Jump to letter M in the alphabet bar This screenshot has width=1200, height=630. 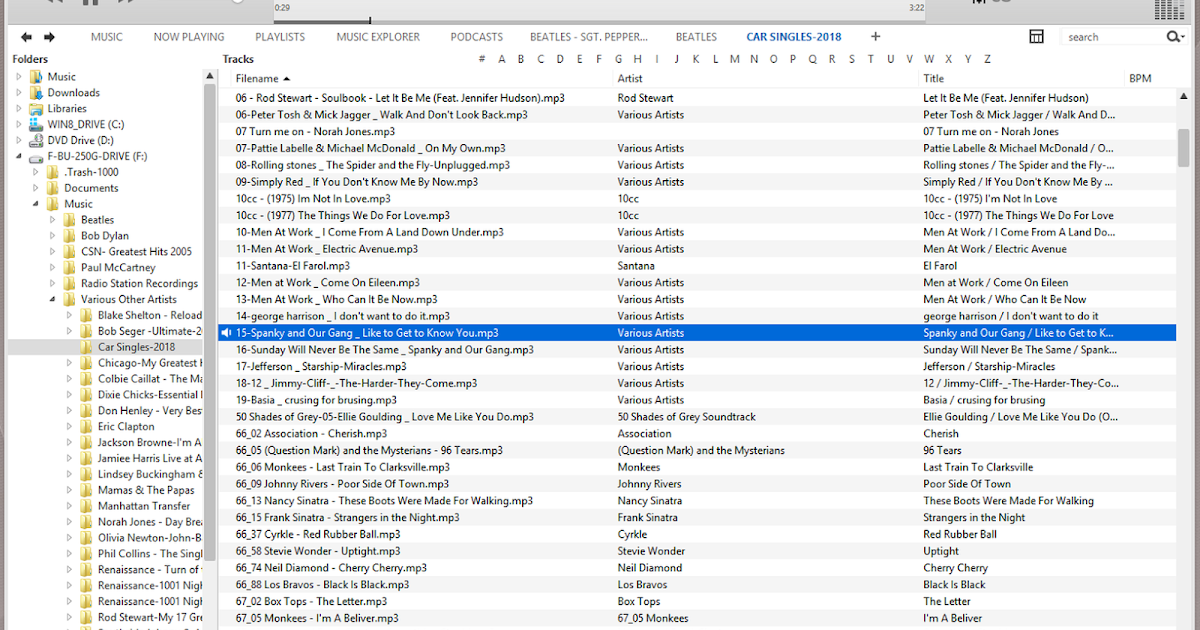[735, 59]
